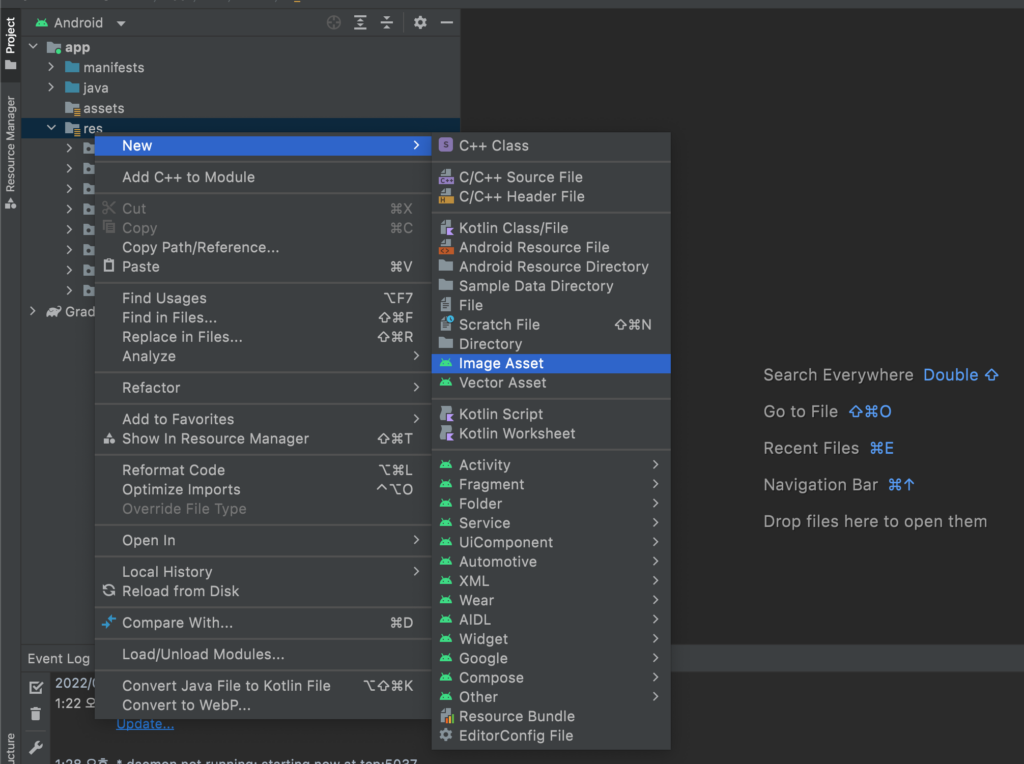This screenshot has width=1024, height=764.
Task: Select Android Resource File menu entry
Action: (x=534, y=247)
